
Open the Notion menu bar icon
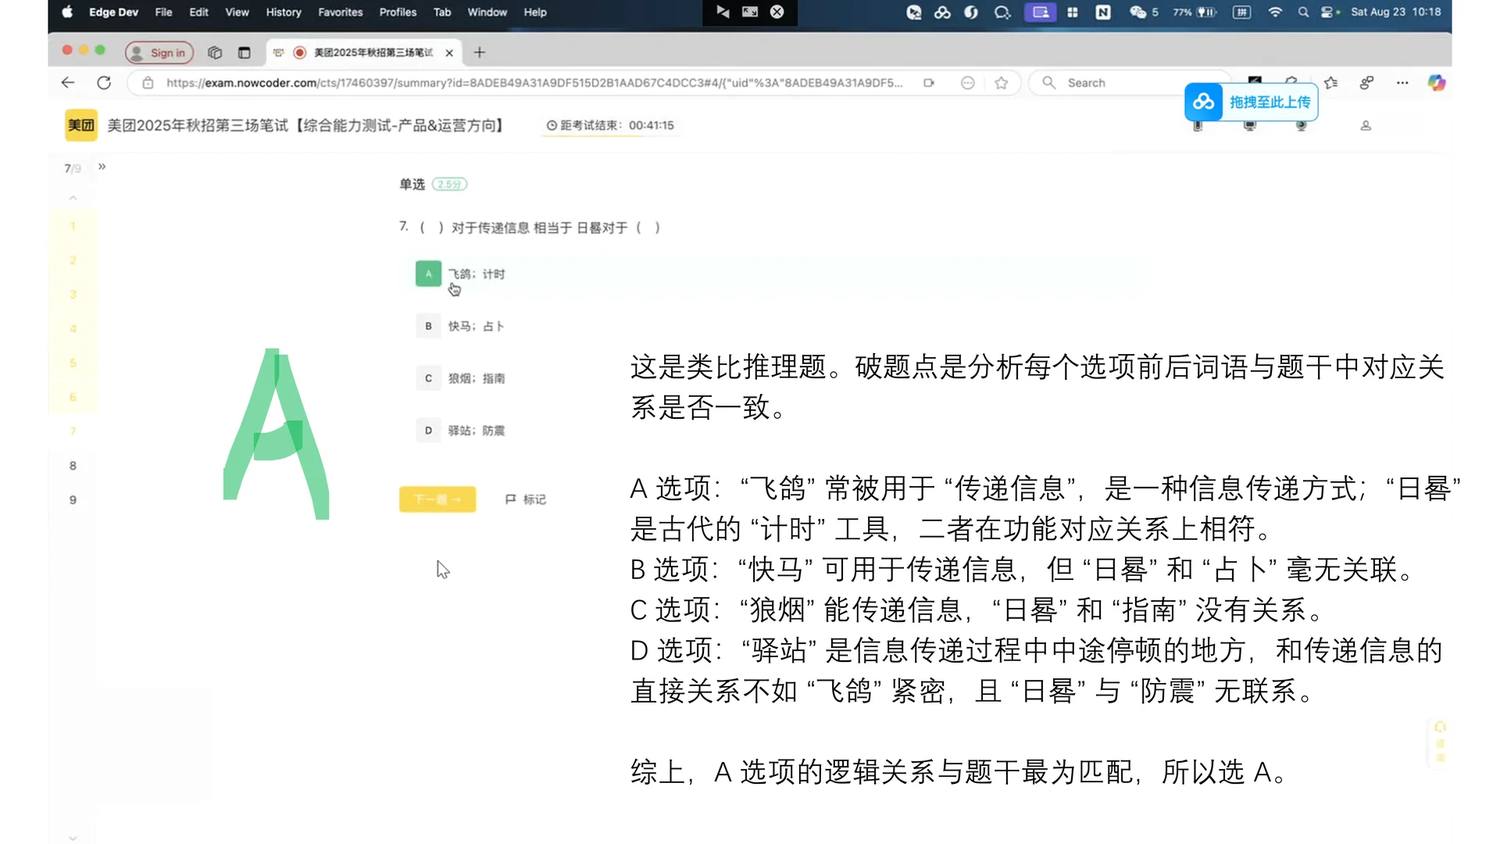[x=1103, y=12]
